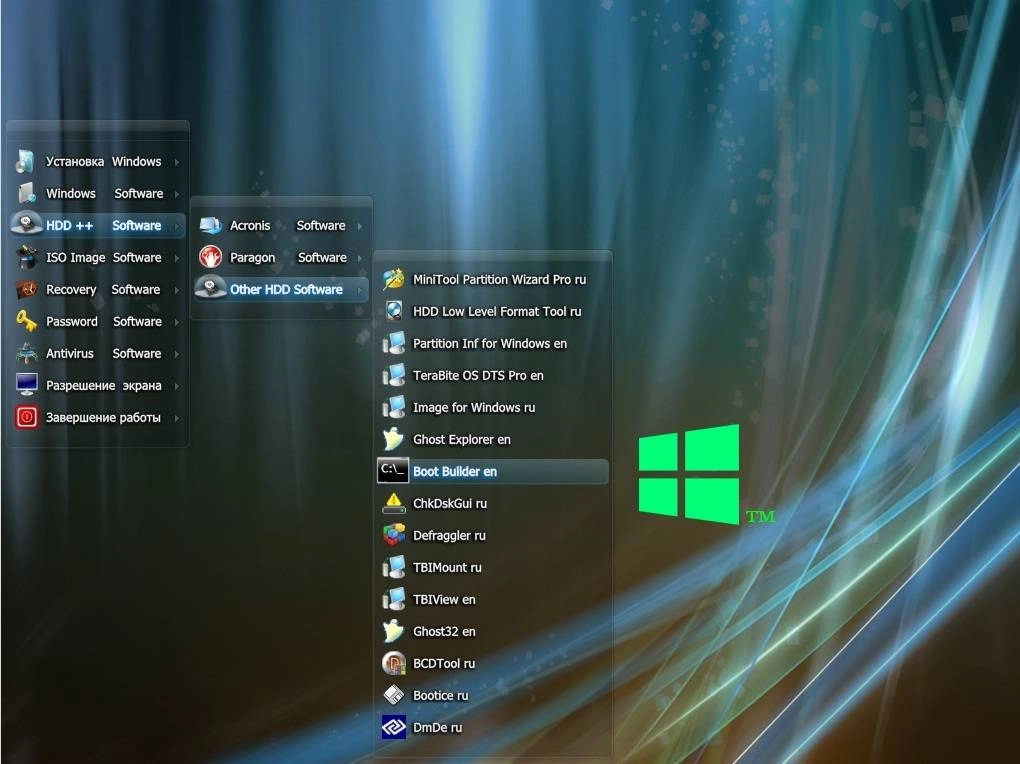Click the HDD ++ Software drive icon

point(27,224)
